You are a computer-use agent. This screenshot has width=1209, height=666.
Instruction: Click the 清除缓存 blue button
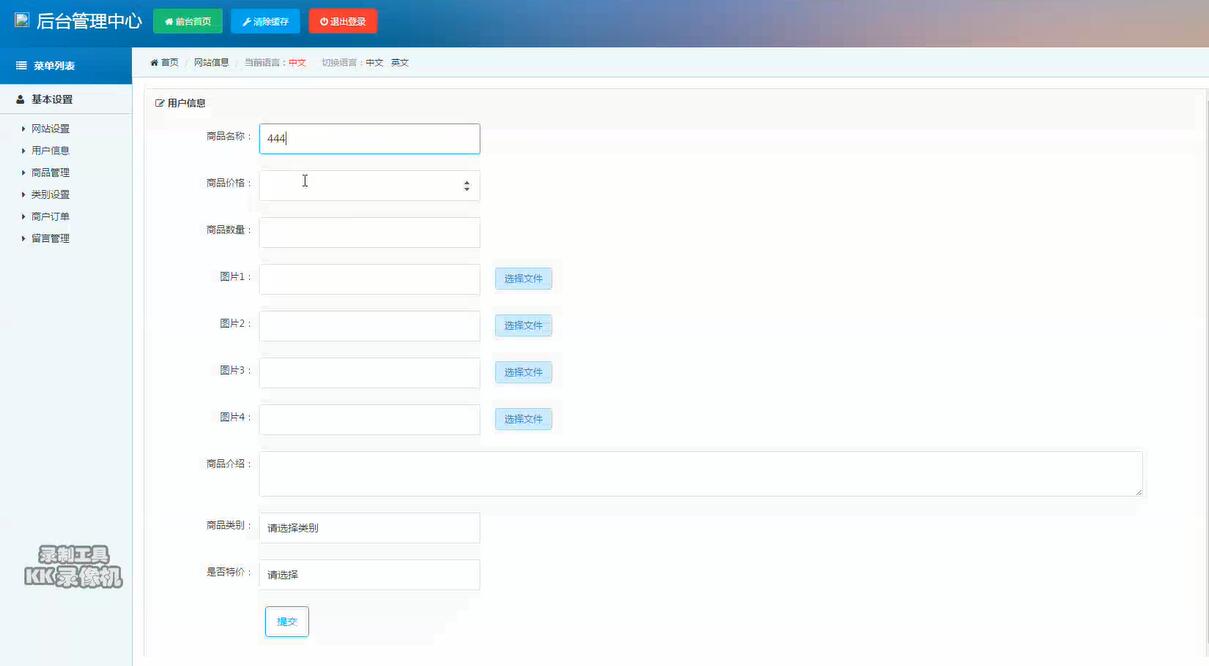(x=265, y=21)
